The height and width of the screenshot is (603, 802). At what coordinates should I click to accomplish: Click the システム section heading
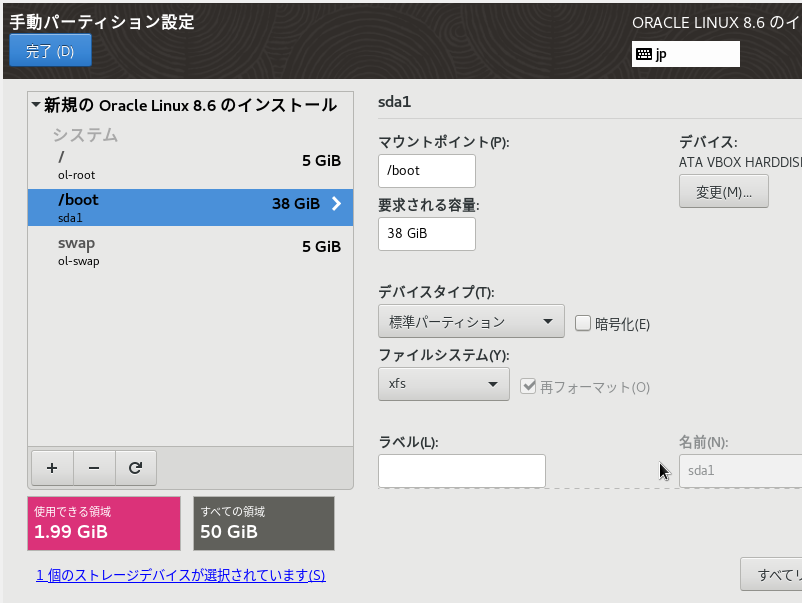(x=85, y=135)
